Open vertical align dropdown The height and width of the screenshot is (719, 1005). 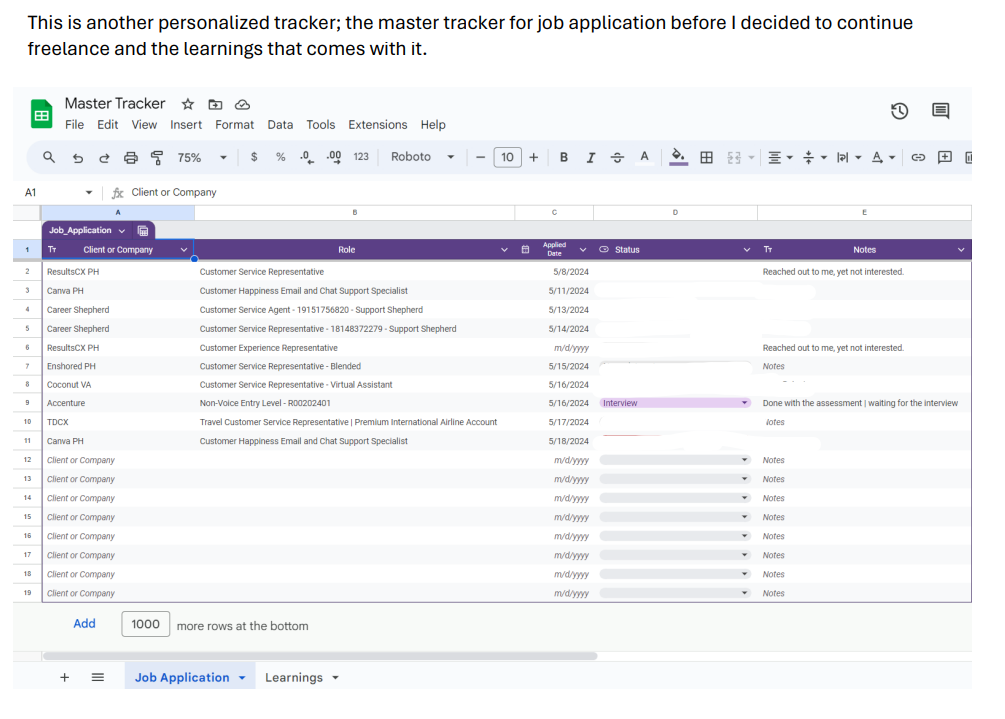[815, 158]
